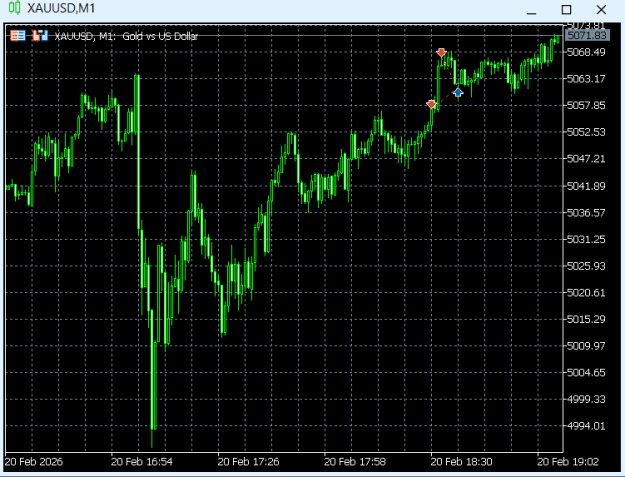625x477 pixels.
Task: Click the '20 Feb 17:26' time axis label
Action: [x=248, y=462]
